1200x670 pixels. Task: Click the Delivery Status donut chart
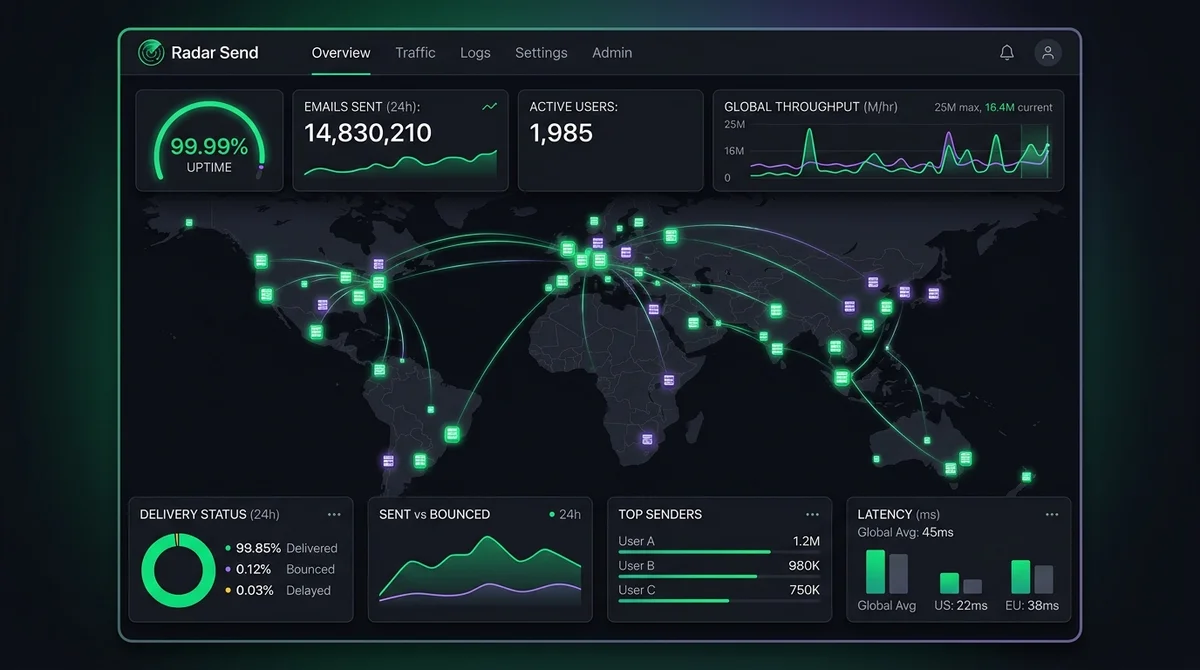178,569
